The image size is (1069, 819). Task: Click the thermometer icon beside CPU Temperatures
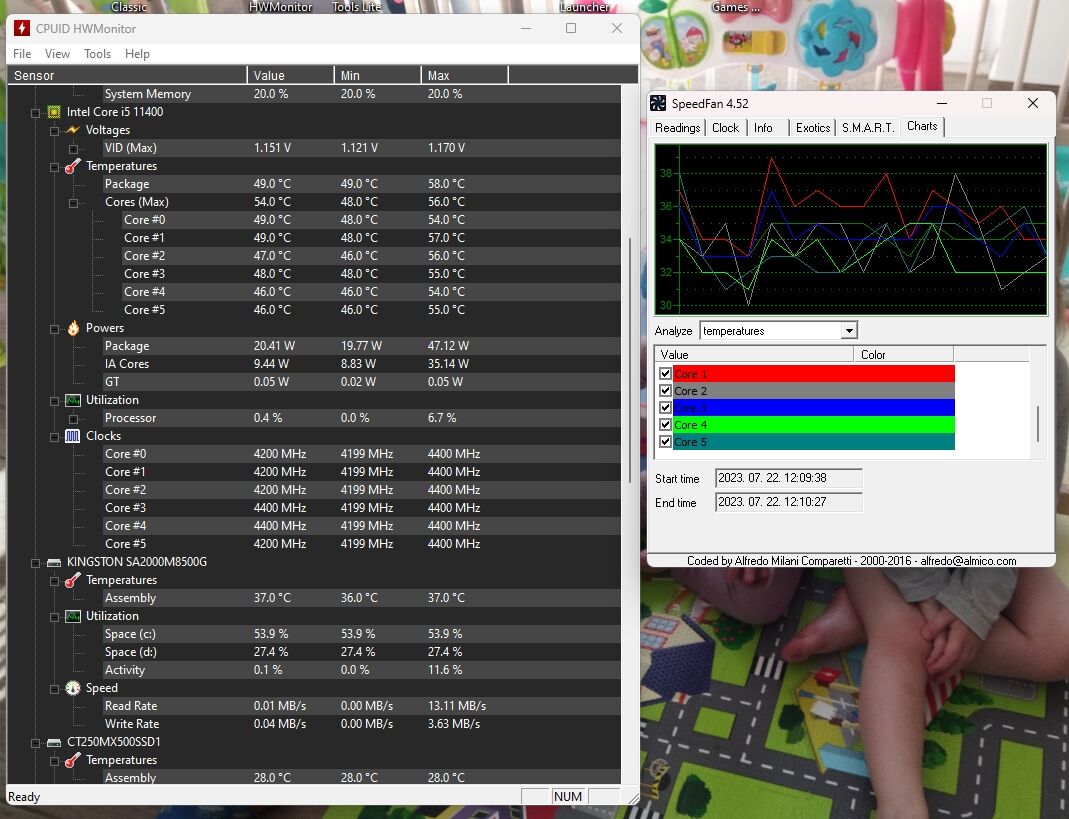click(73, 166)
